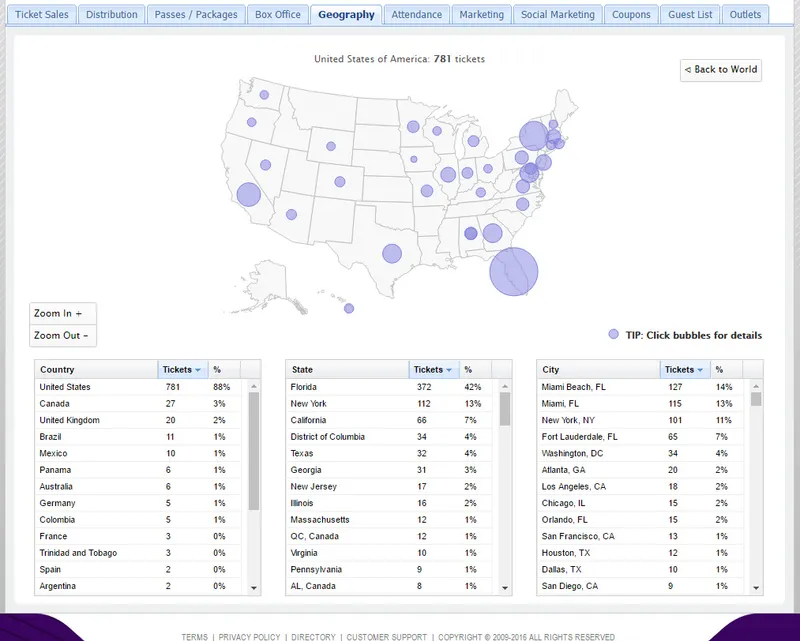The image size is (800, 641).
Task: Click the Back to World button
Action: (720, 70)
